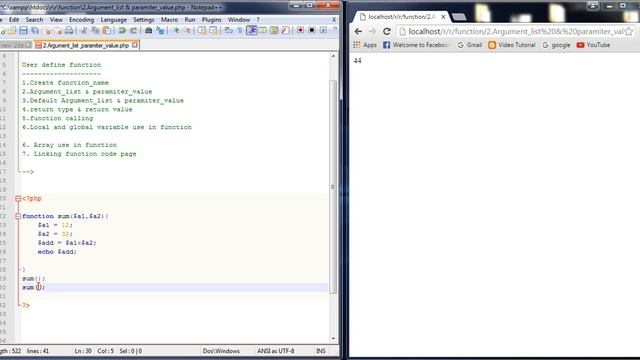Click the INS indicator in status bar
640x360 pixels.
tap(321, 351)
